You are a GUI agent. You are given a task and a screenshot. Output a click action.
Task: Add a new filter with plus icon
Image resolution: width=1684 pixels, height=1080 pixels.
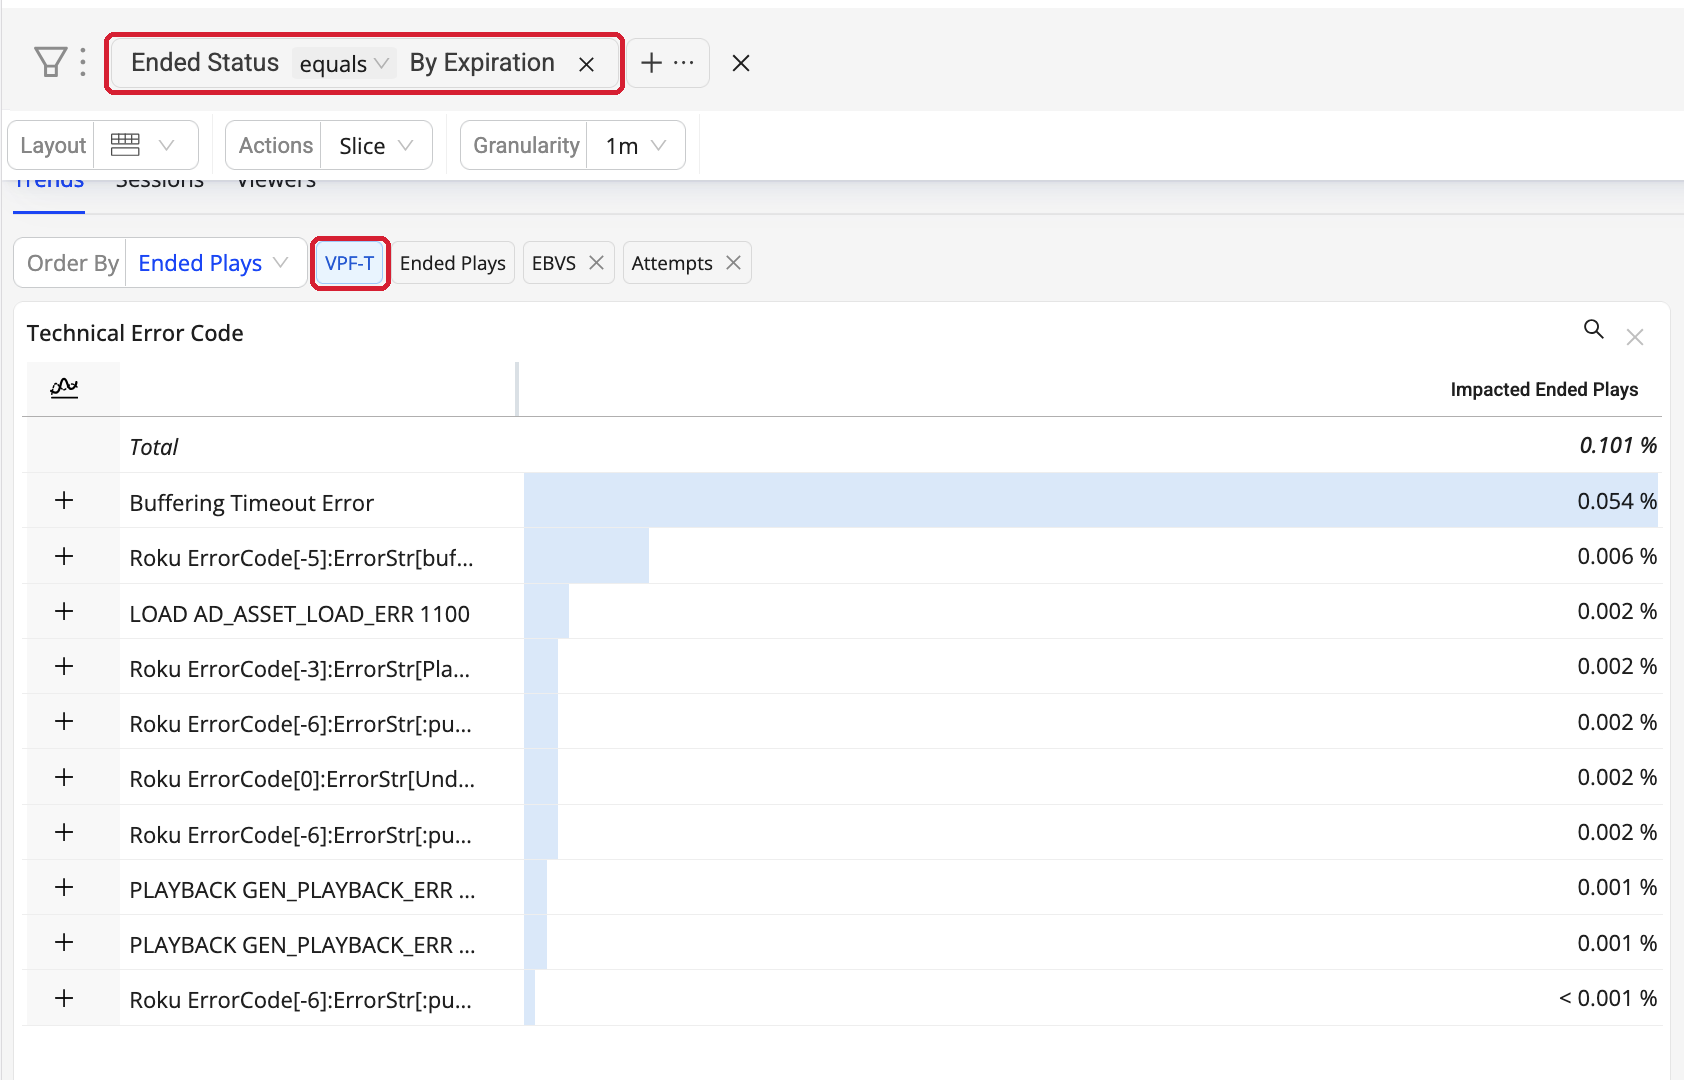[652, 63]
